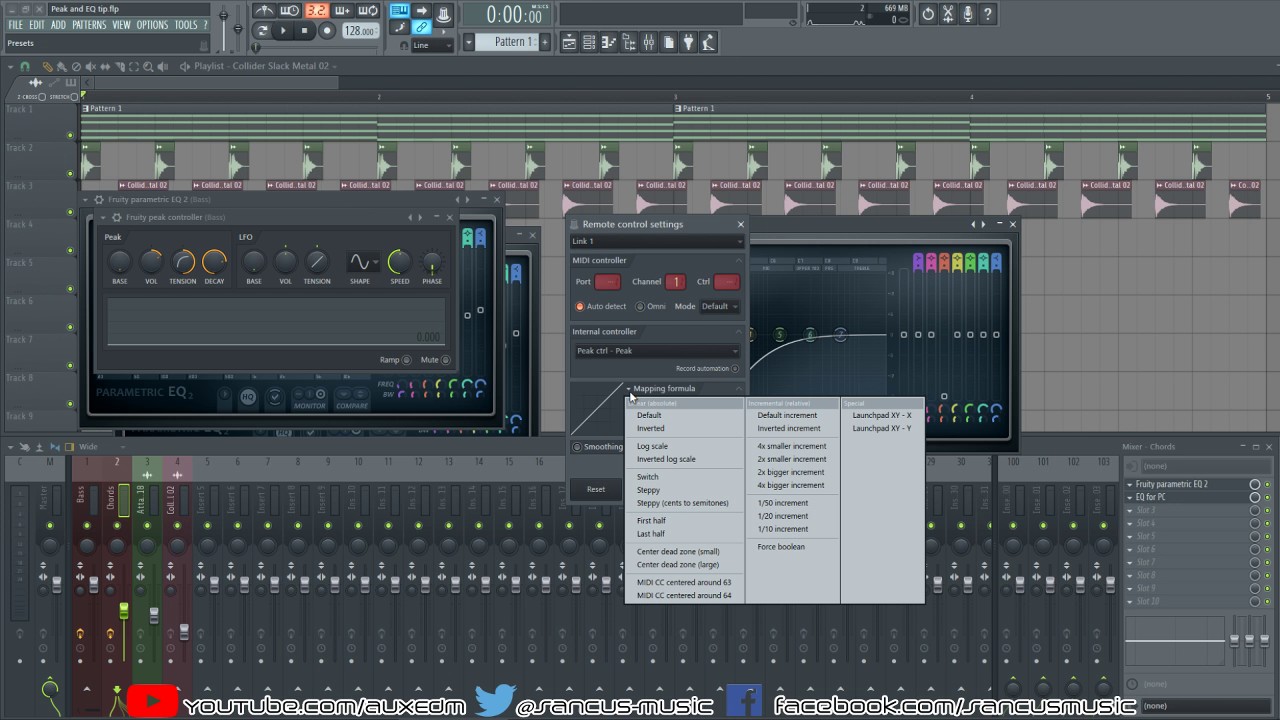
Task: Click the Reset button
Action: [x=595, y=489]
